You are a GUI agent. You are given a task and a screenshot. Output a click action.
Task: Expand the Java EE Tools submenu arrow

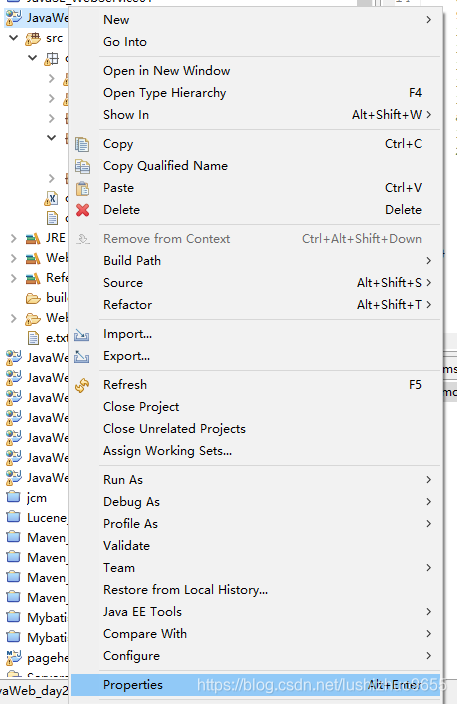(x=429, y=612)
